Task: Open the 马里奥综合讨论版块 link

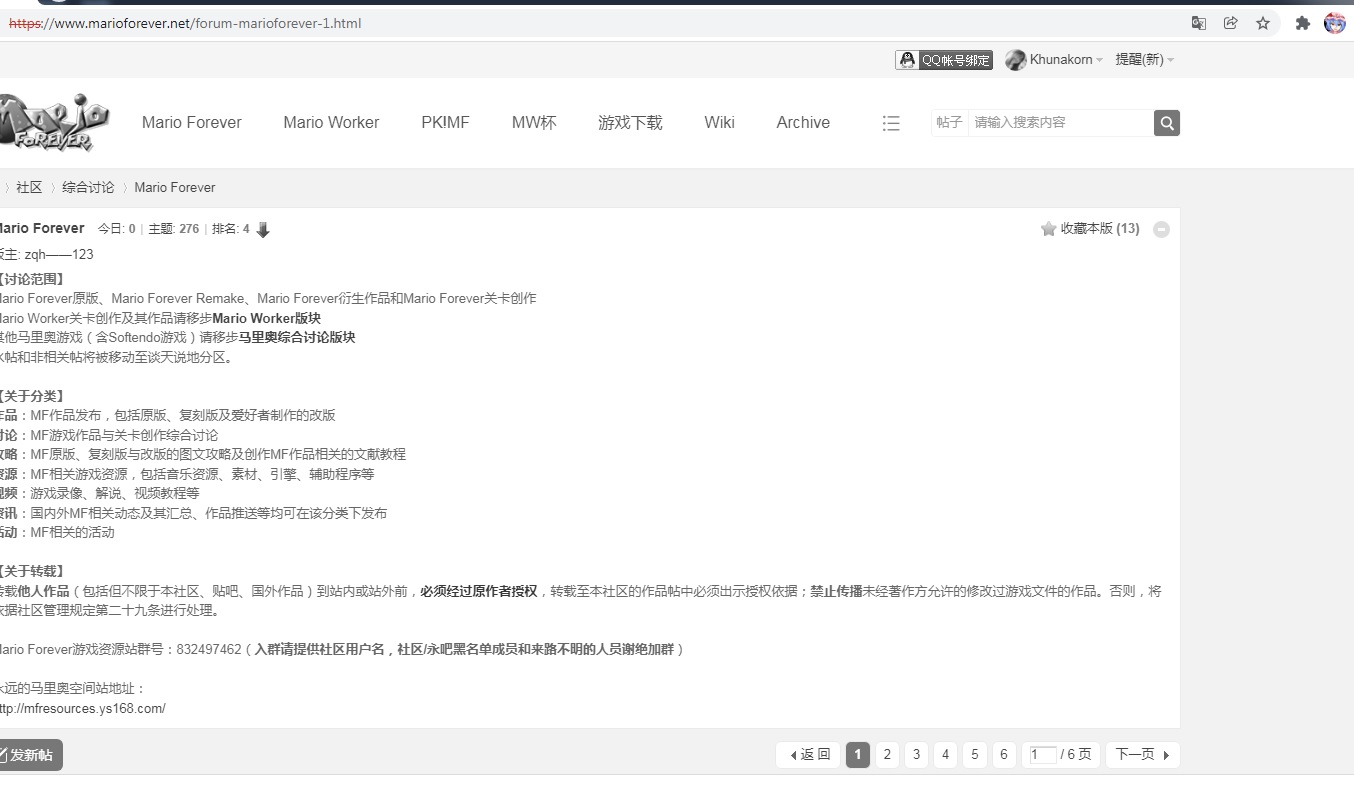Action: pyautogui.click(x=296, y=337)
